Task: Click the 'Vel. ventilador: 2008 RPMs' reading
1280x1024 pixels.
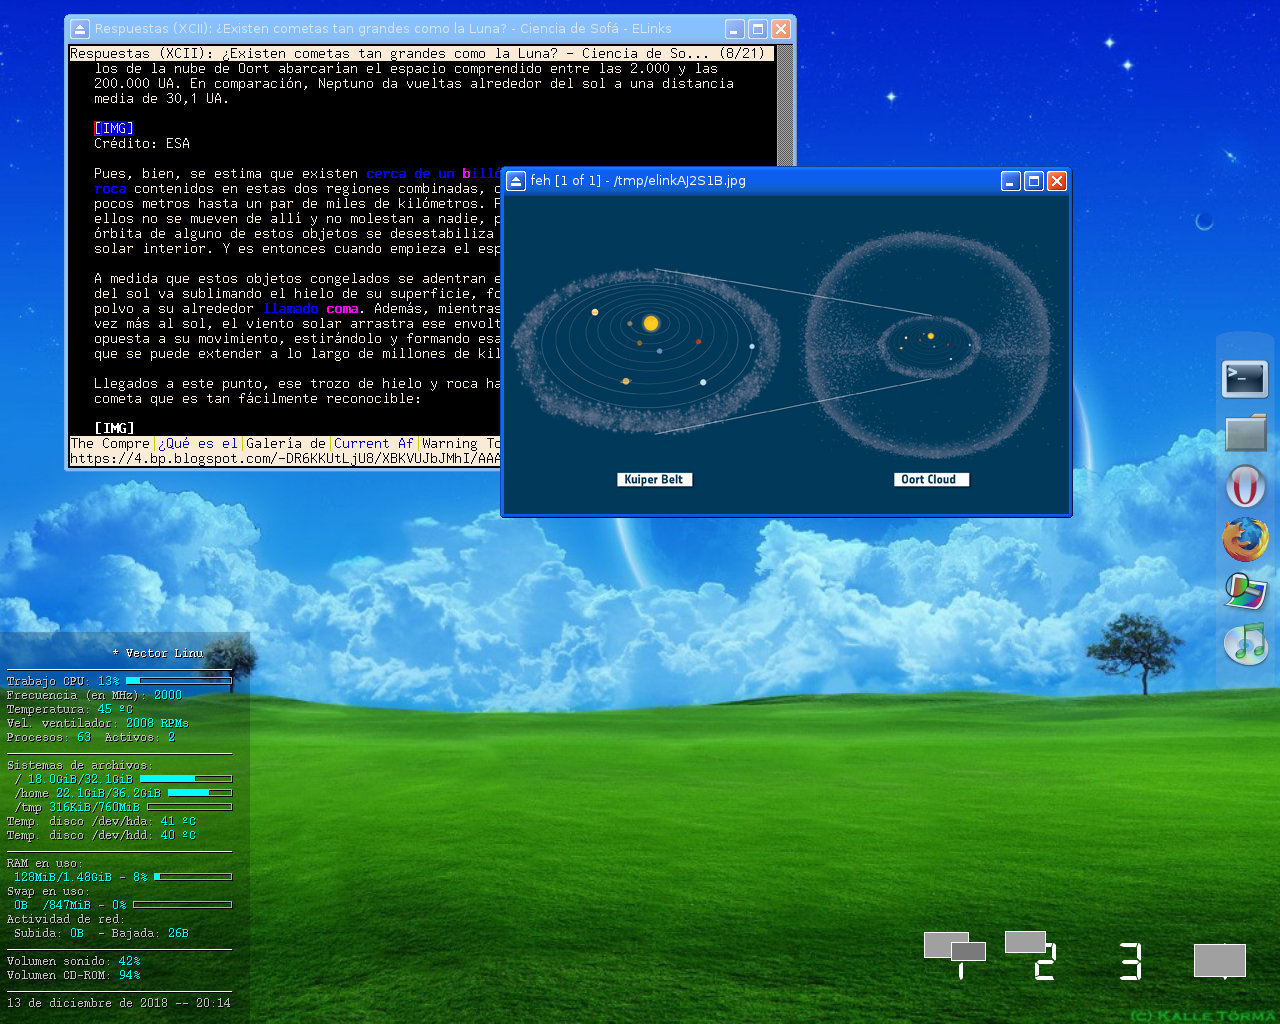Action: [98, 723]
